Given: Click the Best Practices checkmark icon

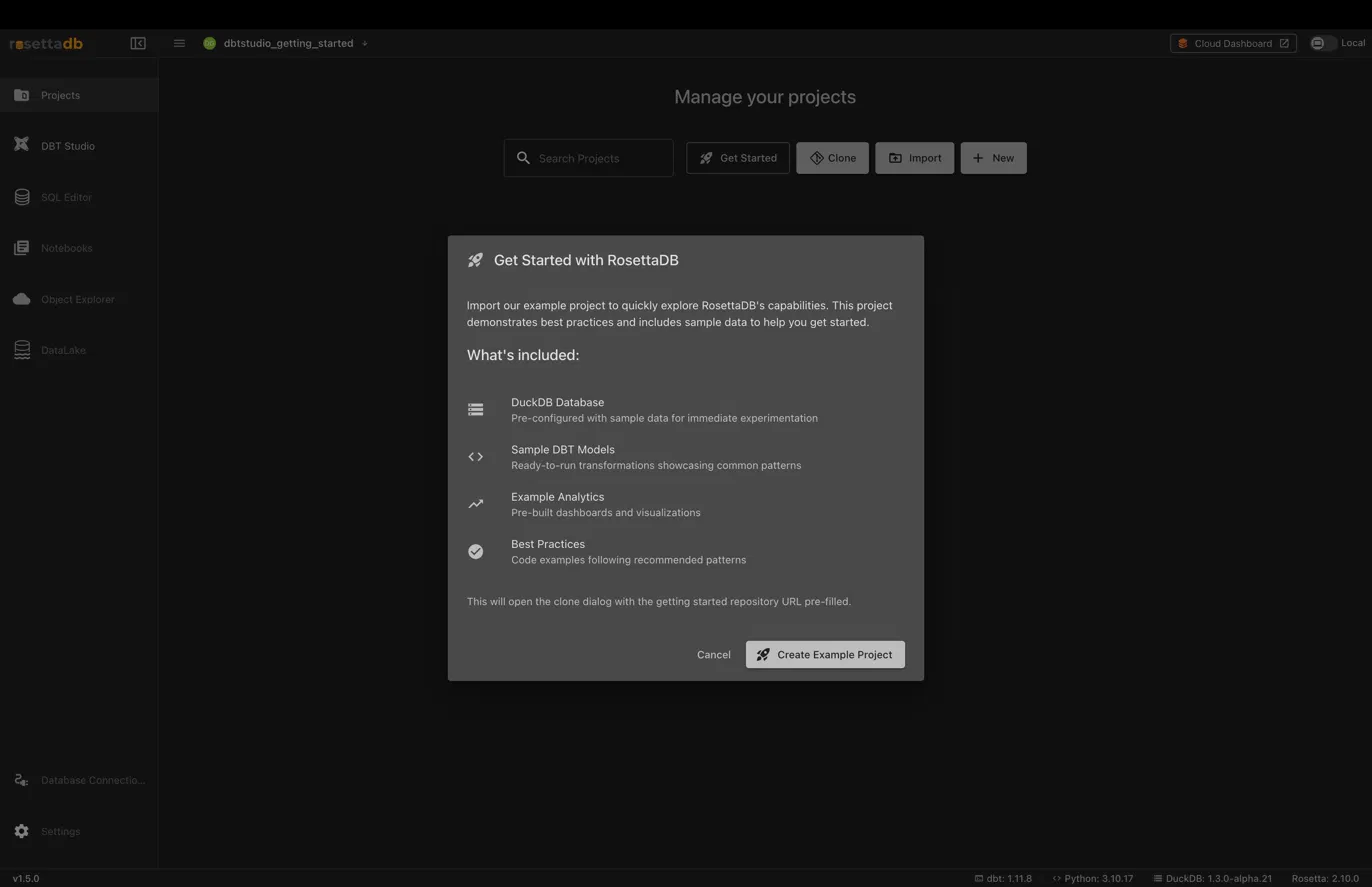Looking at the screenshot, I should (476, 551).
